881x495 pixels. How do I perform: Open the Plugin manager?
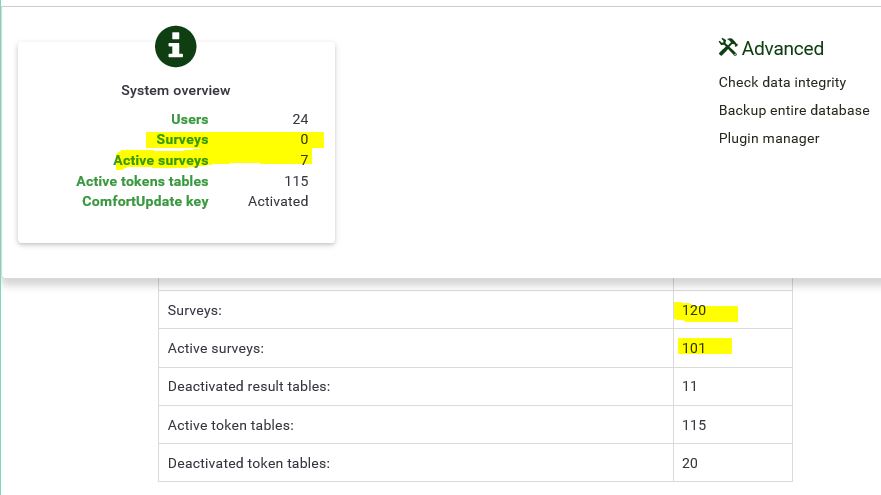pyautogui.click(x=769, y=138)
